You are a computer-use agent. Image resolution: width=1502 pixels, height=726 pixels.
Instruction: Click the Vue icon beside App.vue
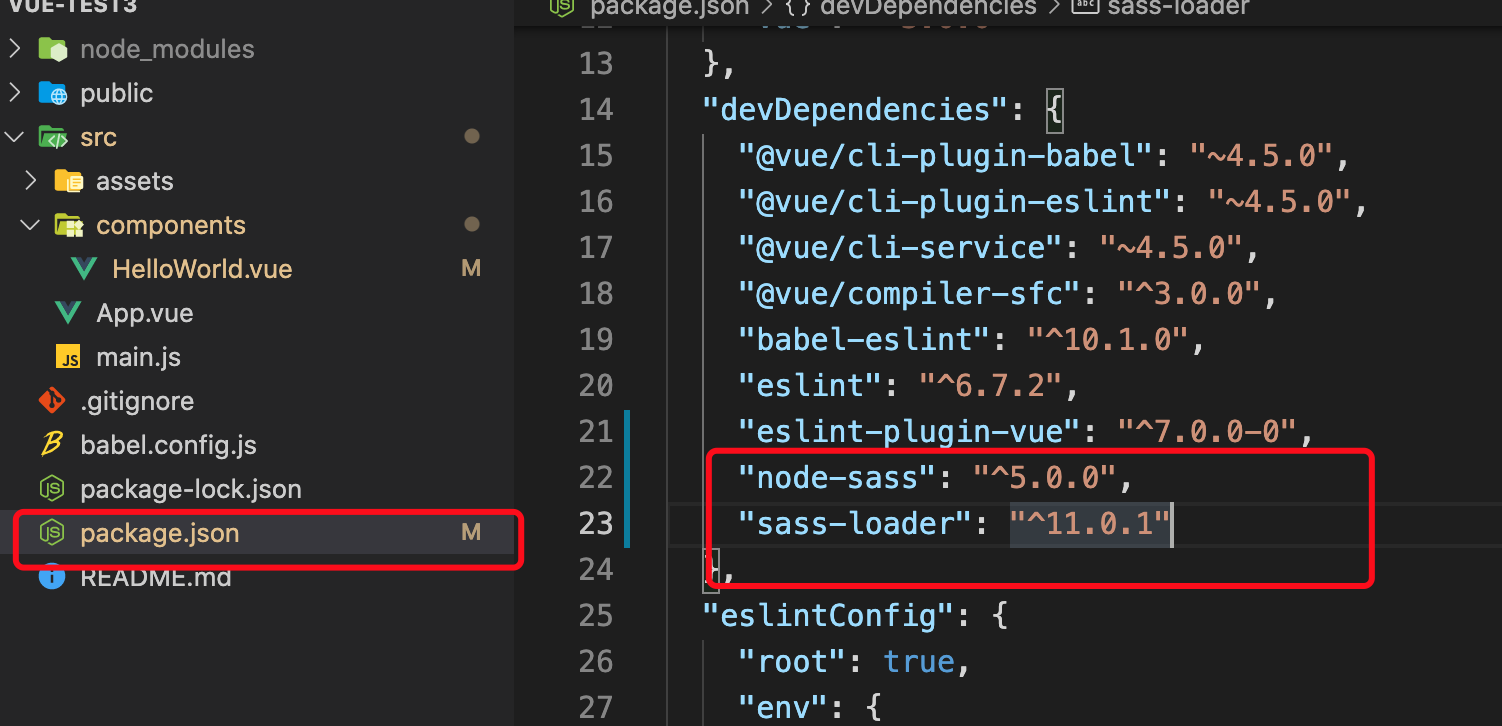(x=68, y=313)
